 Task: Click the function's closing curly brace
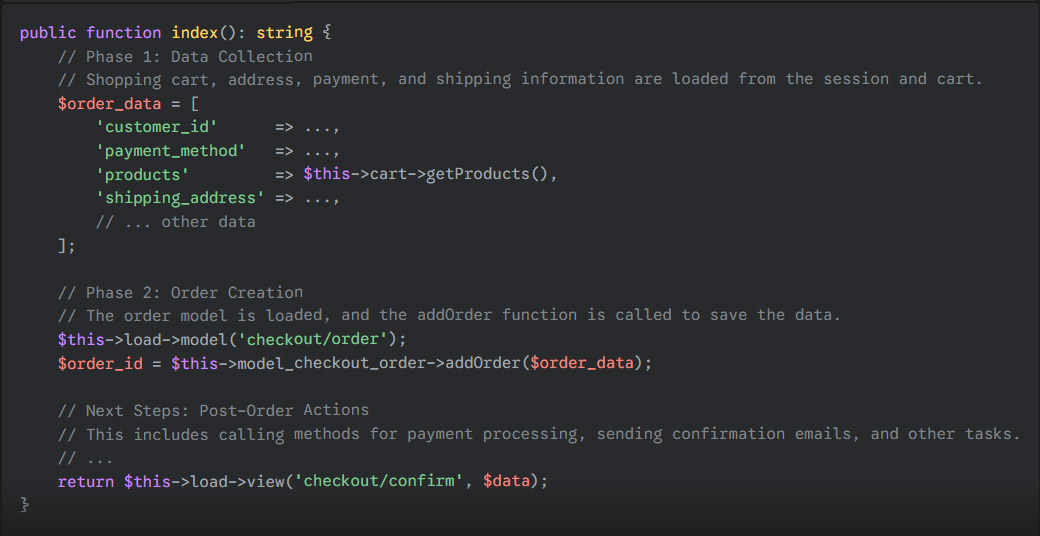tap(25, 505)
